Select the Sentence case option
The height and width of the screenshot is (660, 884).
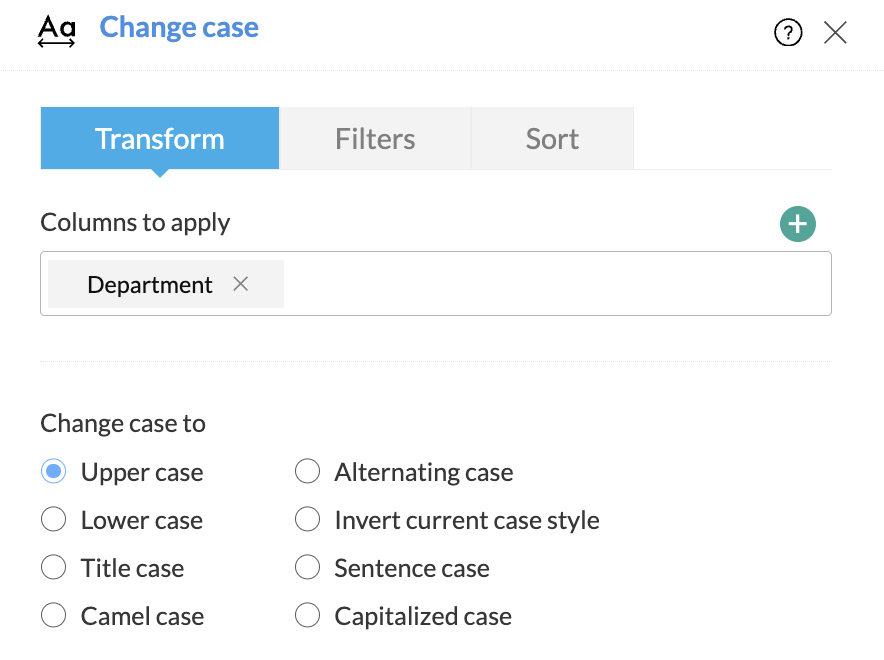[308, 568]
